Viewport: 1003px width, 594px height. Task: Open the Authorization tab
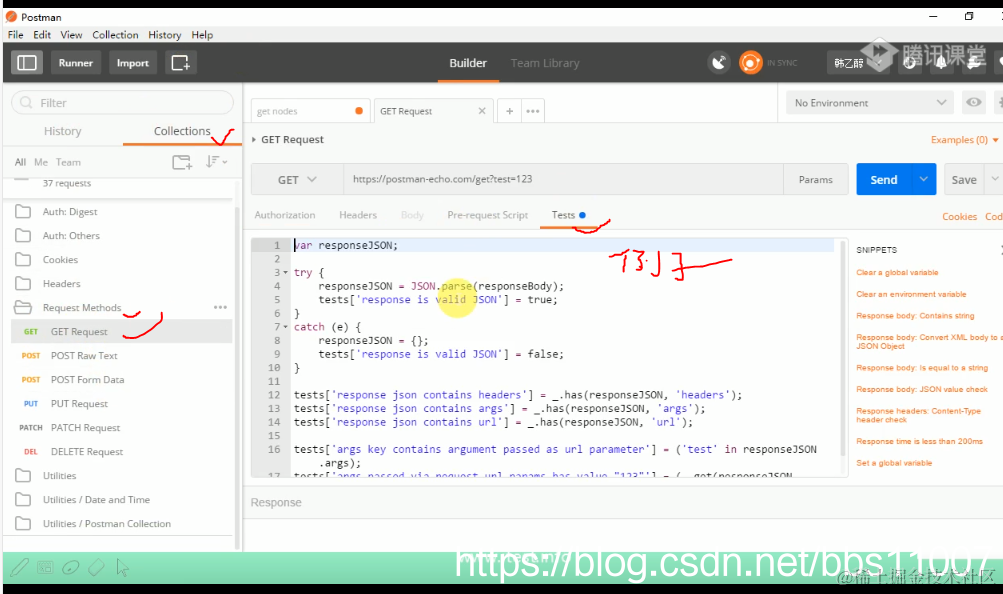285,215
